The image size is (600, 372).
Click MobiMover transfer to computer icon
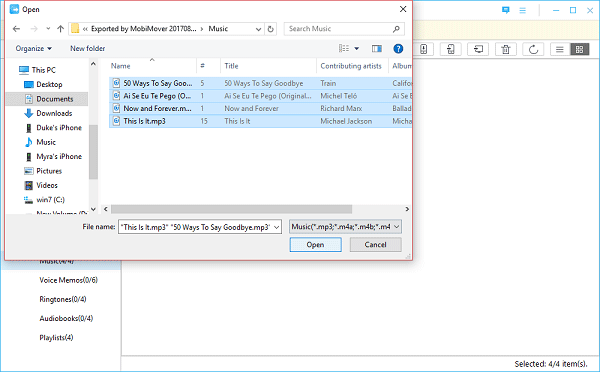[478, 49]
